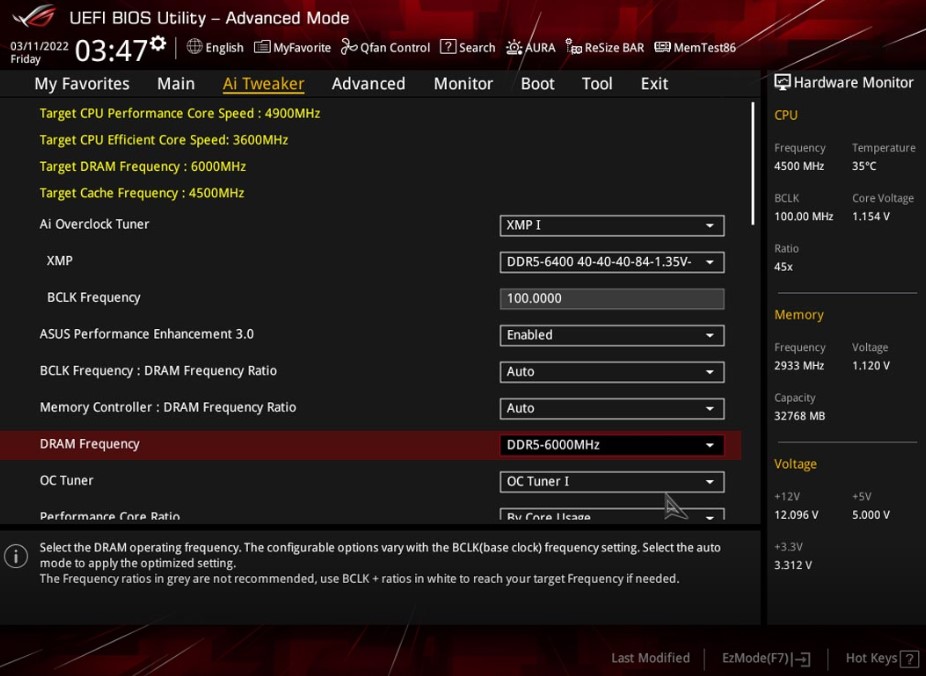Click the Capacity 32768 MB value
Screen dimensions: 926x676
800,416
